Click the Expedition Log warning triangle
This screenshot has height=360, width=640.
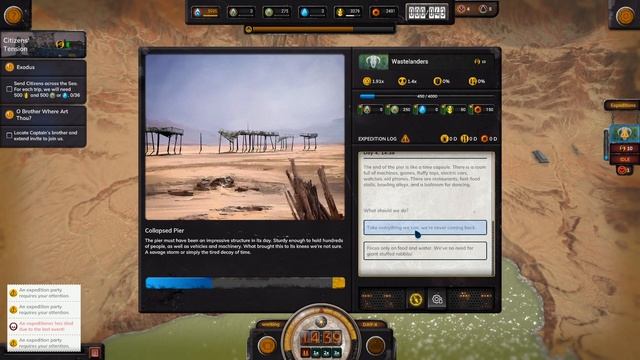(x=405, y=139)
